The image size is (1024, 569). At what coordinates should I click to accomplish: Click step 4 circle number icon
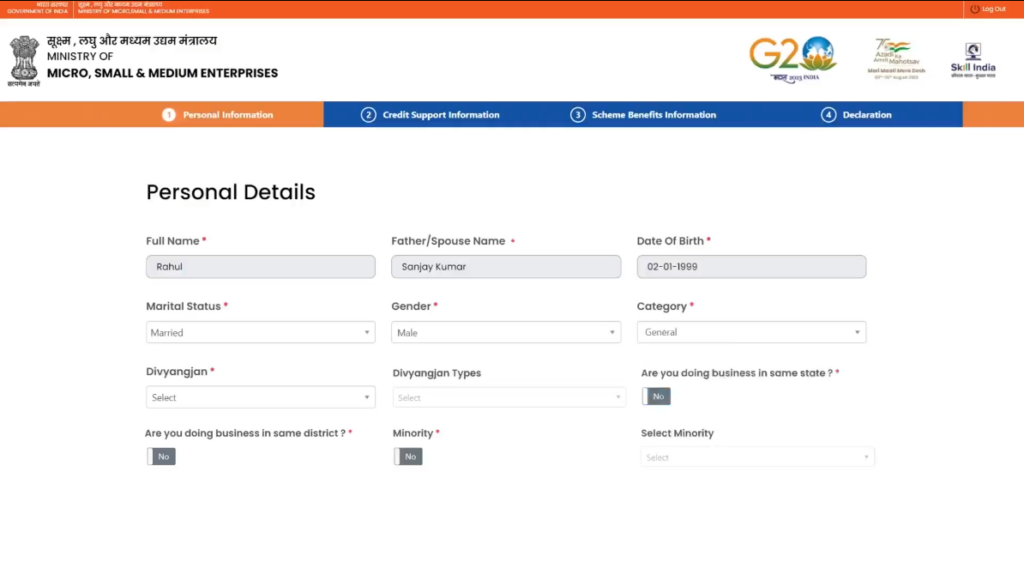(828, 115)
